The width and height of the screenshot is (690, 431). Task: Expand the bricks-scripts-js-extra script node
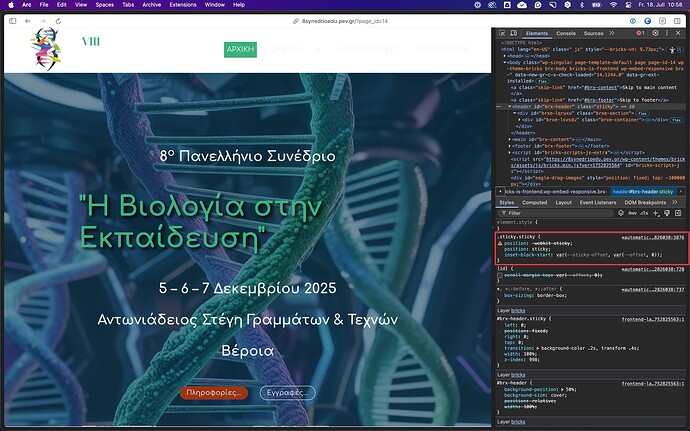510,153
